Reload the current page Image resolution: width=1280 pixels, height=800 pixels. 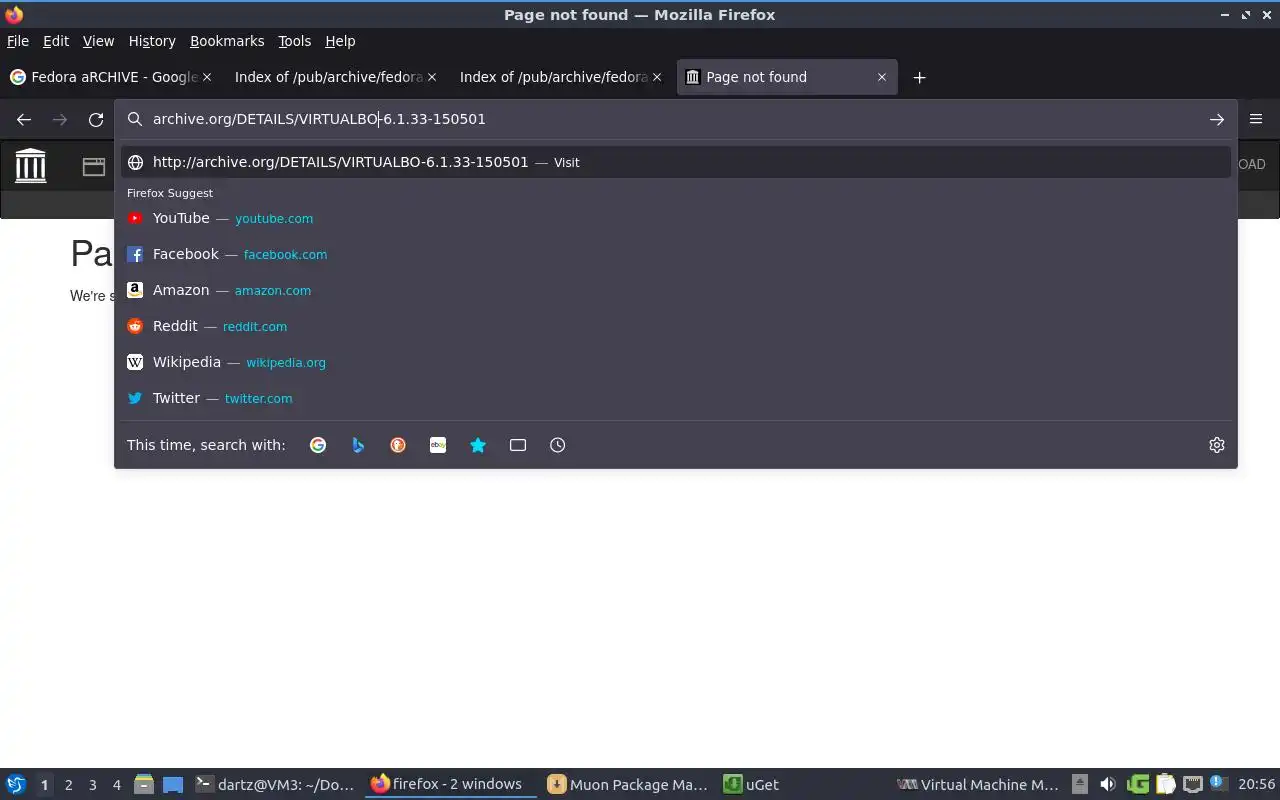[96, 119]
